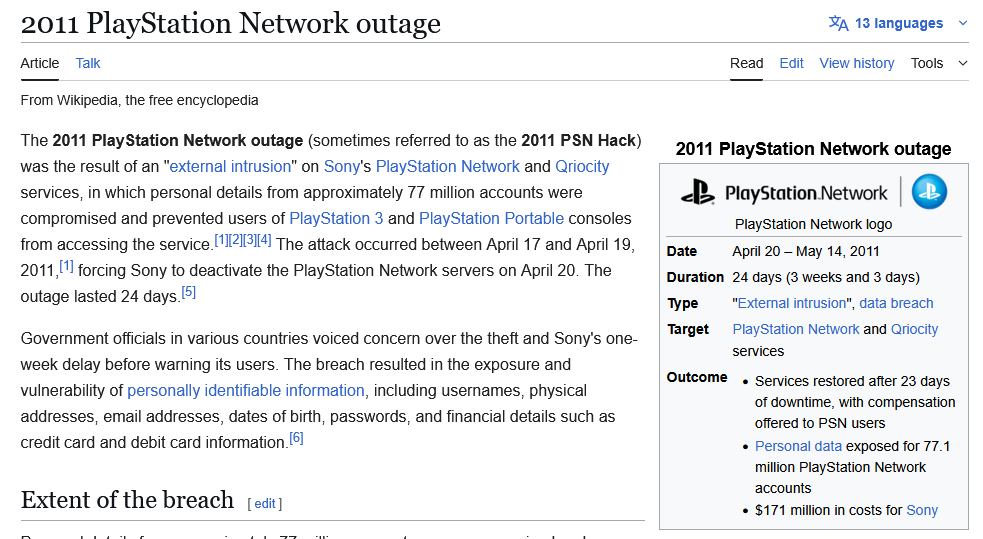Click the 'Outcome' label in infobox
The width and height of the screenshot is (983, 539).
[697, 377]
